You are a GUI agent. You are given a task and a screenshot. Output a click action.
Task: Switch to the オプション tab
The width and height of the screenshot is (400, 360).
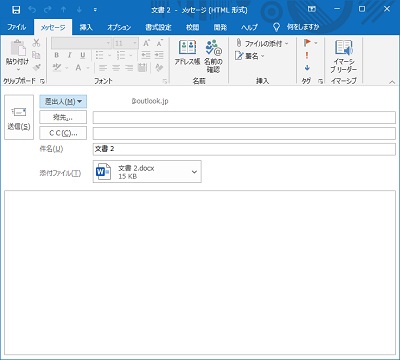(119, 27)
